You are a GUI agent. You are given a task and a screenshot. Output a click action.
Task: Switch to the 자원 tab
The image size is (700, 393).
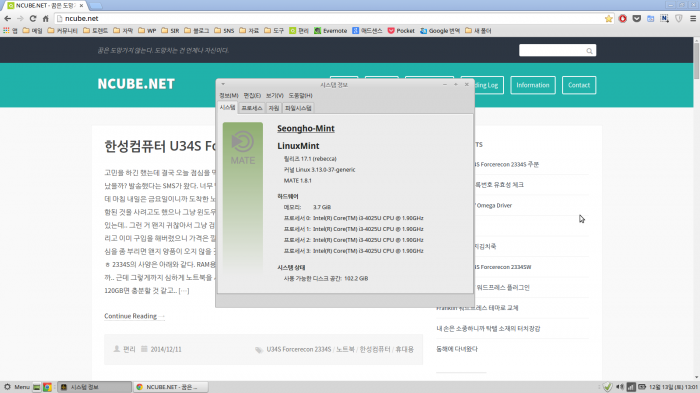pyautogui.click(x=274, y=108)
